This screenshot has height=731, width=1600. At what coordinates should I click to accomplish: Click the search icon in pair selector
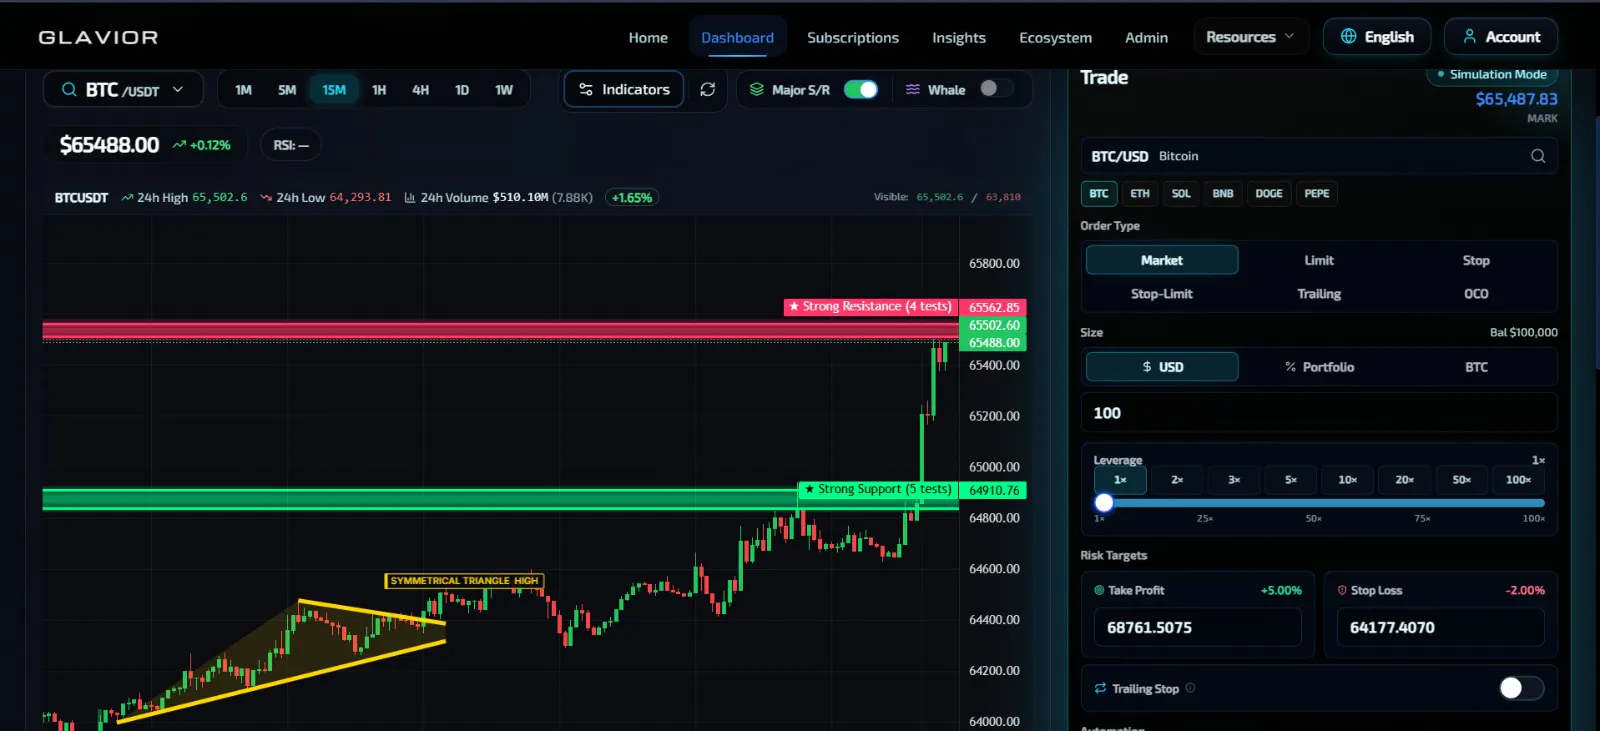[x=69, y=90]
